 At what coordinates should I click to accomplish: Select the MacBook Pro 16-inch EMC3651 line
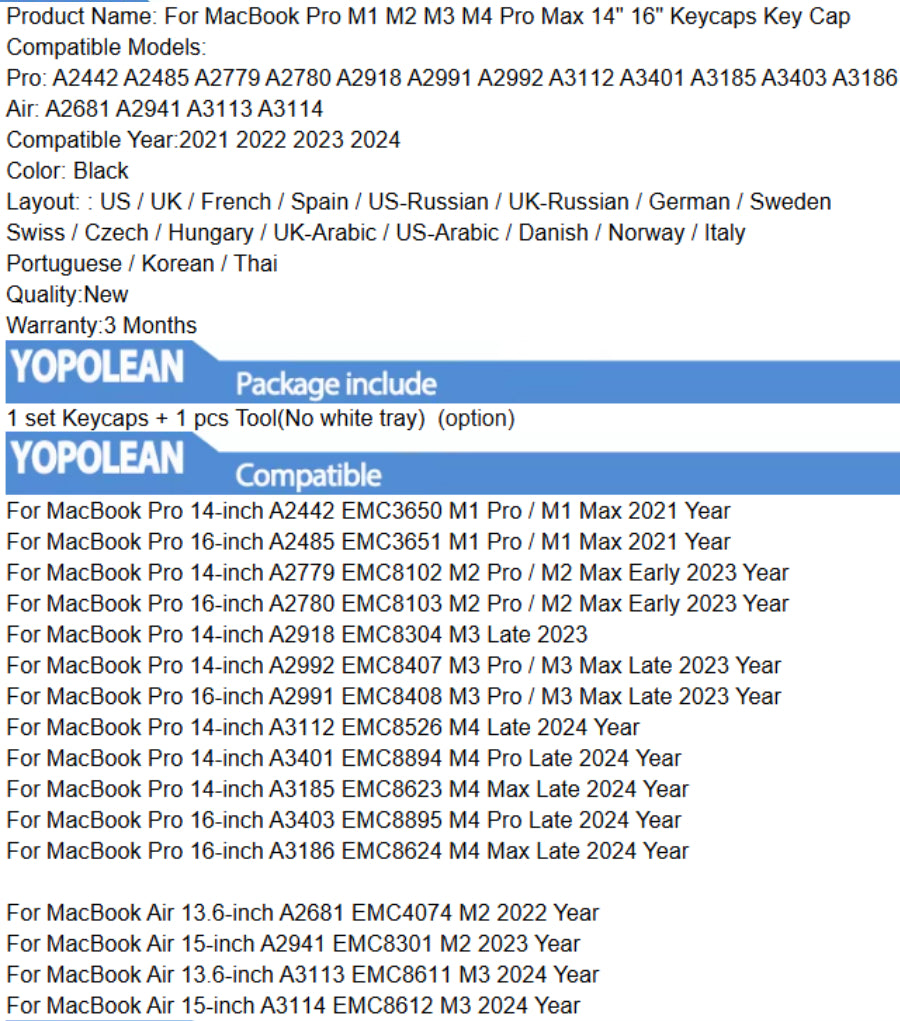coord(369,542)
